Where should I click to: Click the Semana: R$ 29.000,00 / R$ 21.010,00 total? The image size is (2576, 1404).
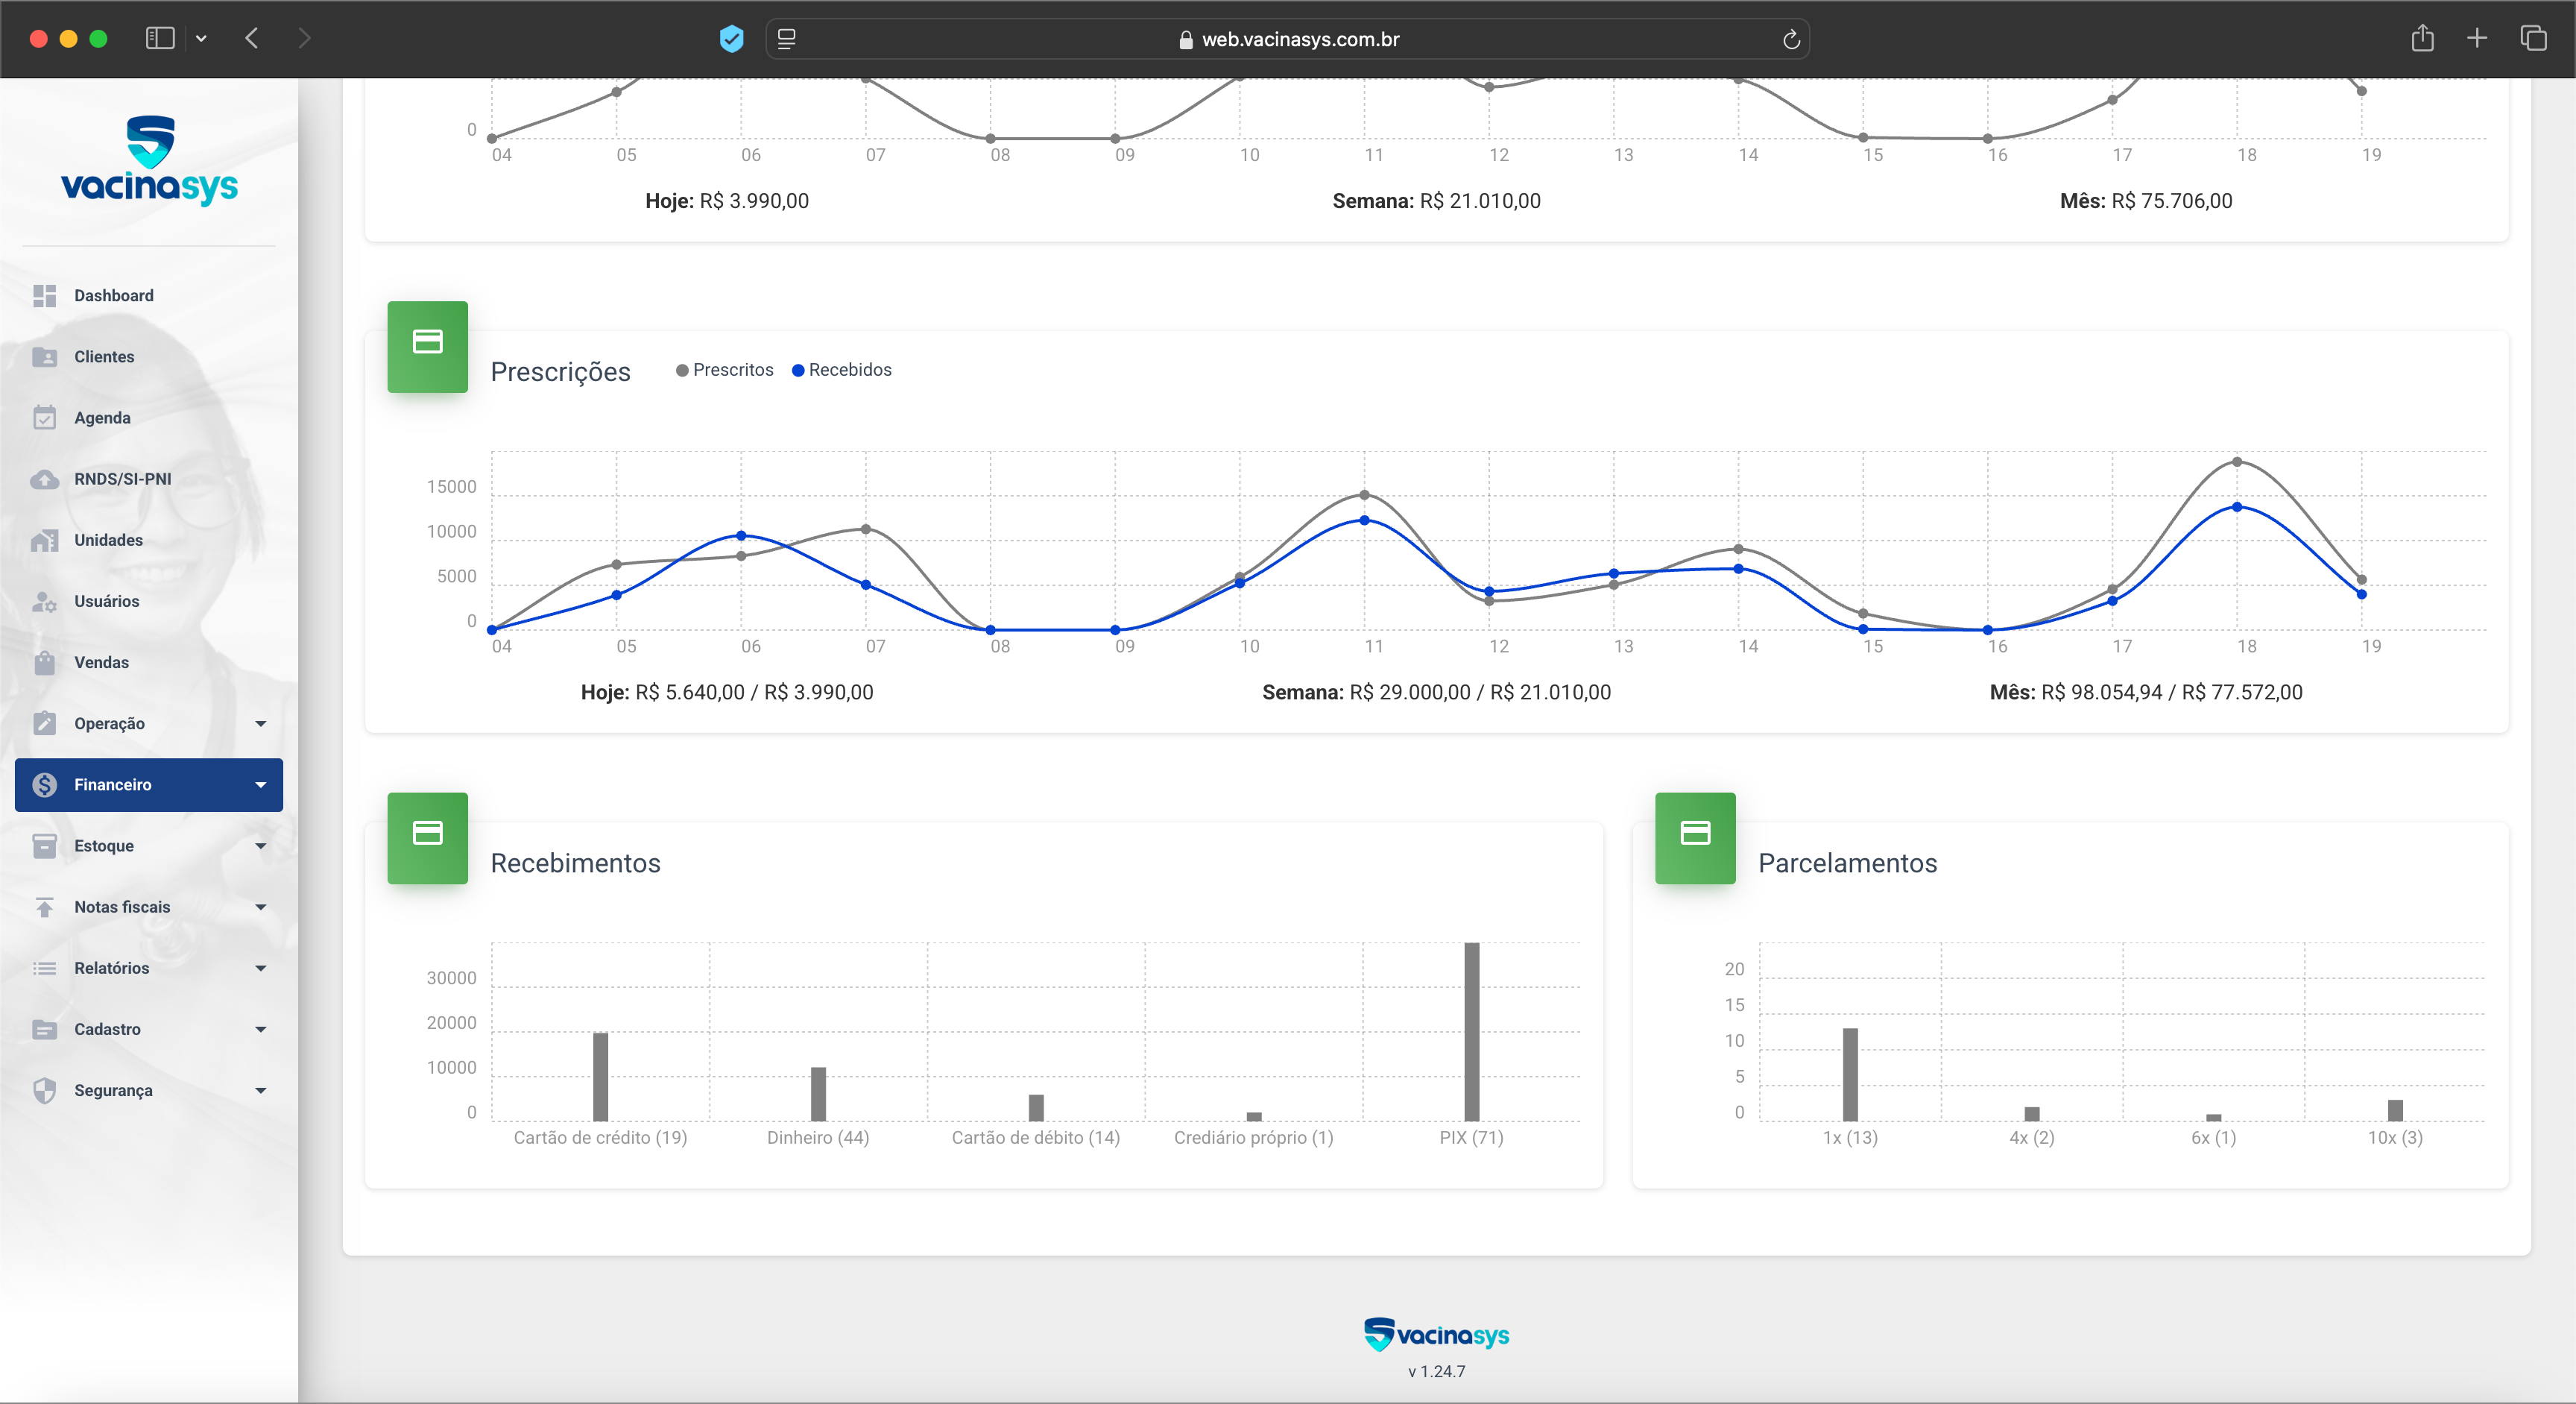pos(1436,693)
